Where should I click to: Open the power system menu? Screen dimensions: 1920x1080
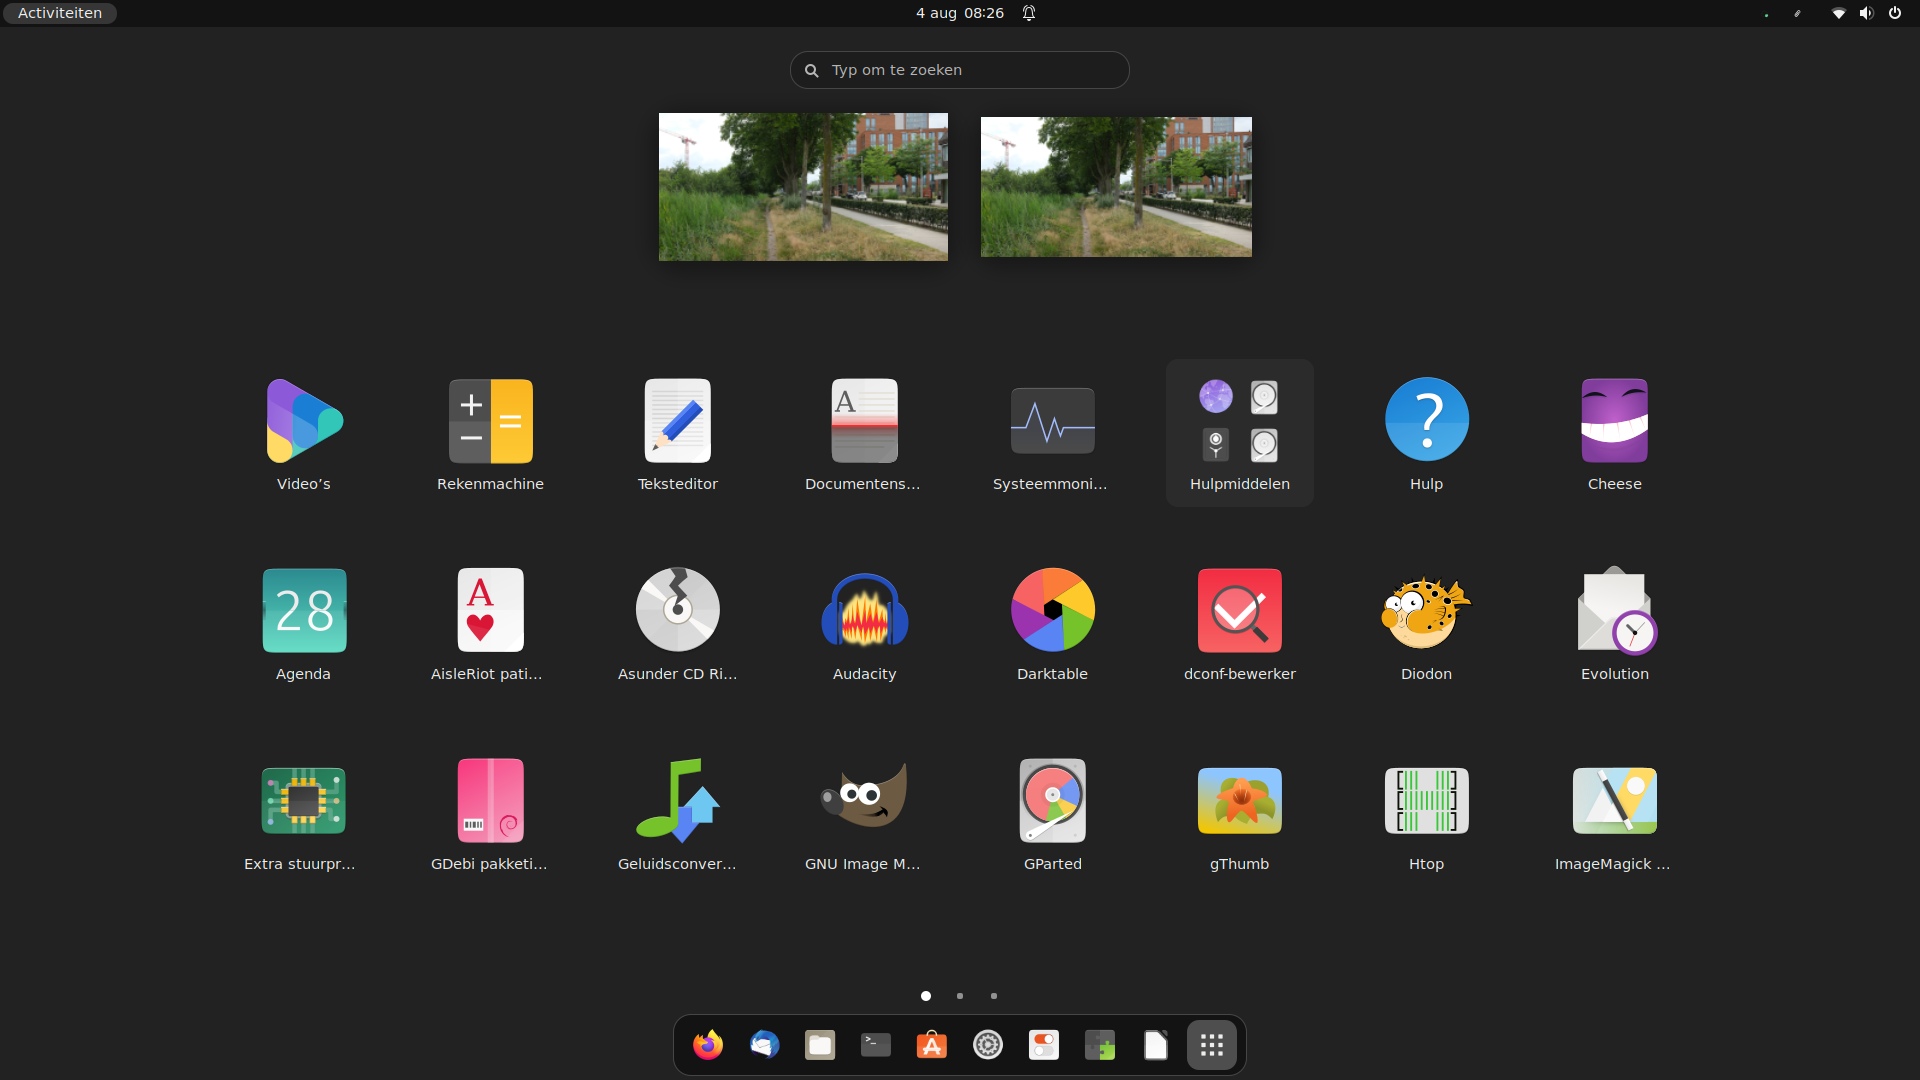click(x=1895, y=13)
